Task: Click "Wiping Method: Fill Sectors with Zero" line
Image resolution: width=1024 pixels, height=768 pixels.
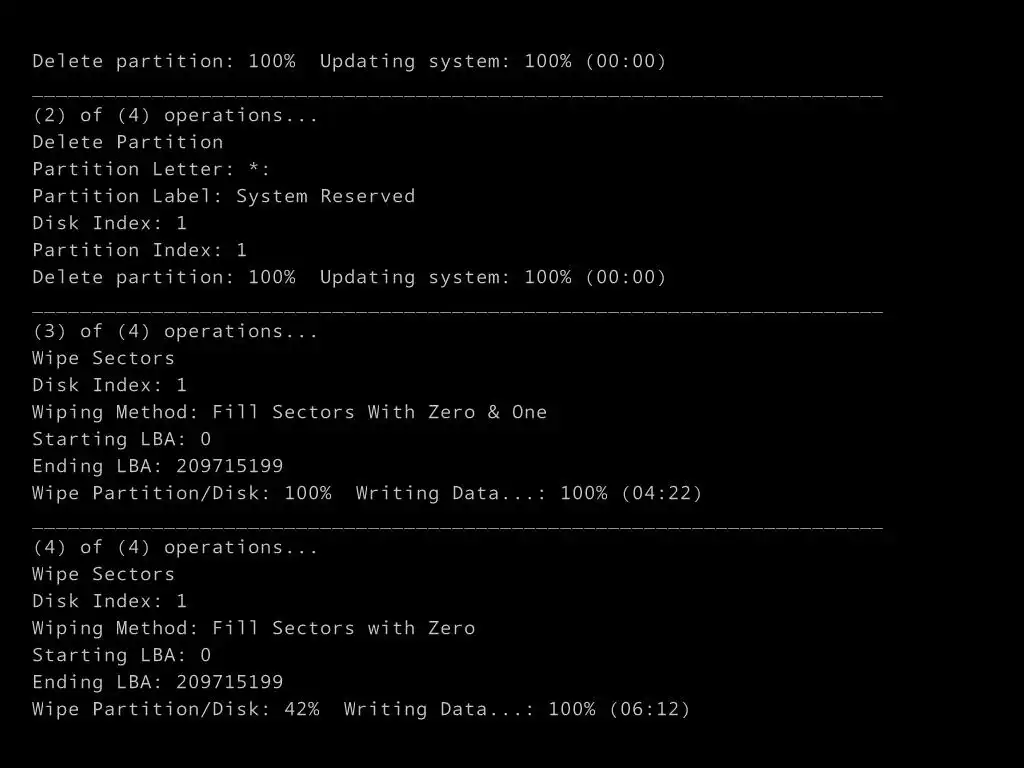Action: click(253, 628)
